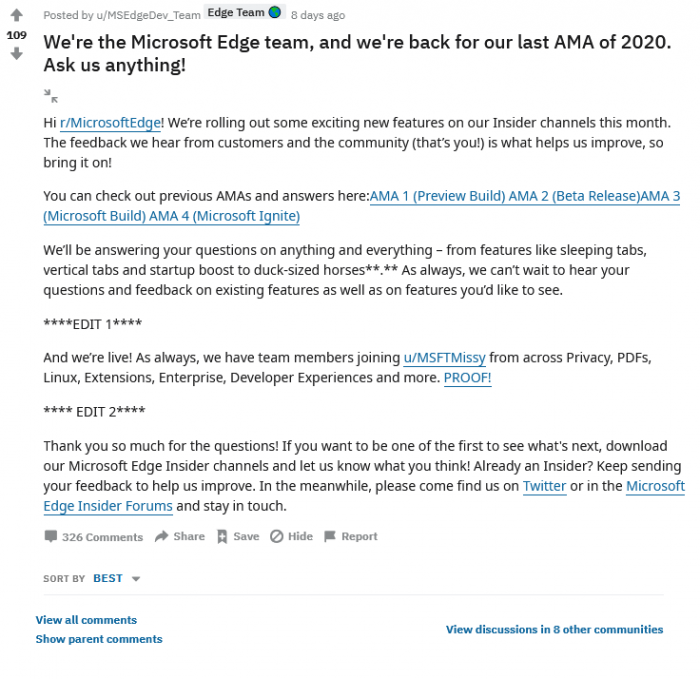Click the Save bookmark icon
700x679 pixels.
tap(222, 537)
